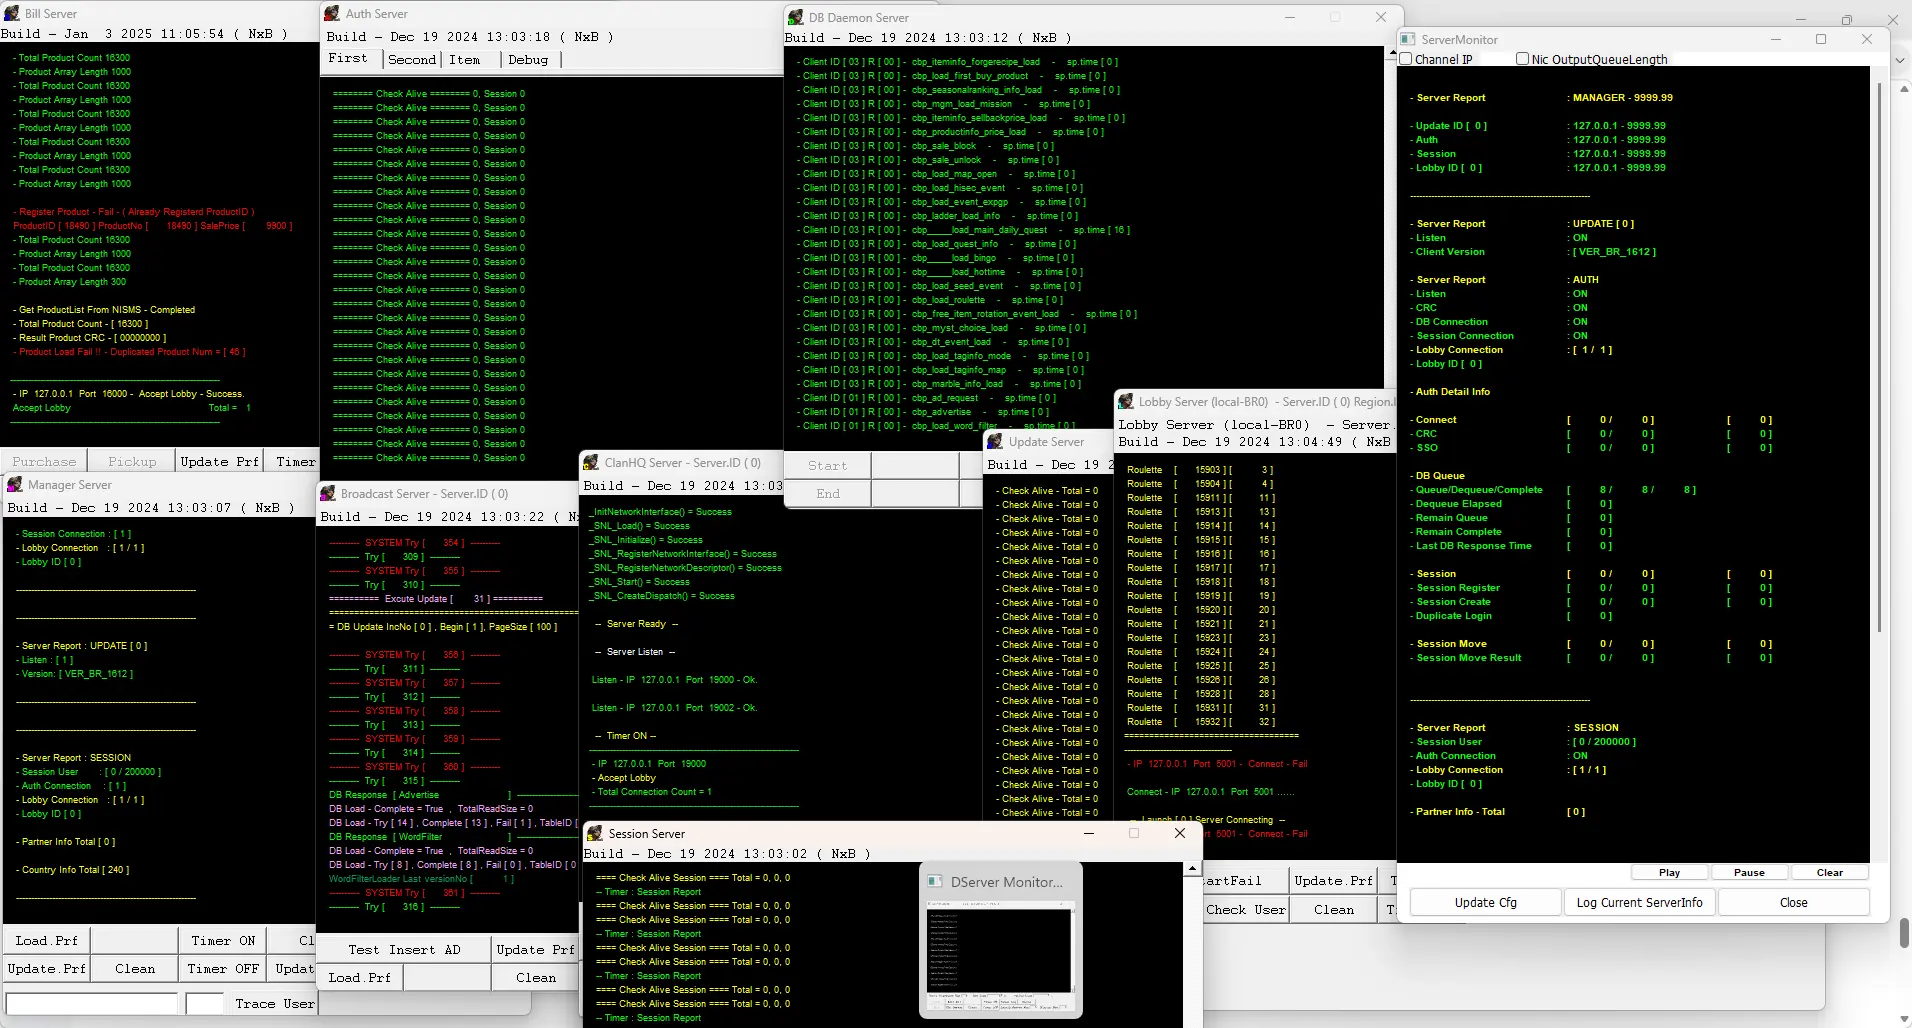Image resolution: width=1912 pixels, height=1028 pixels.
Task: Switch to the First tab in Auth Server
Action: (x=348, y=59)
